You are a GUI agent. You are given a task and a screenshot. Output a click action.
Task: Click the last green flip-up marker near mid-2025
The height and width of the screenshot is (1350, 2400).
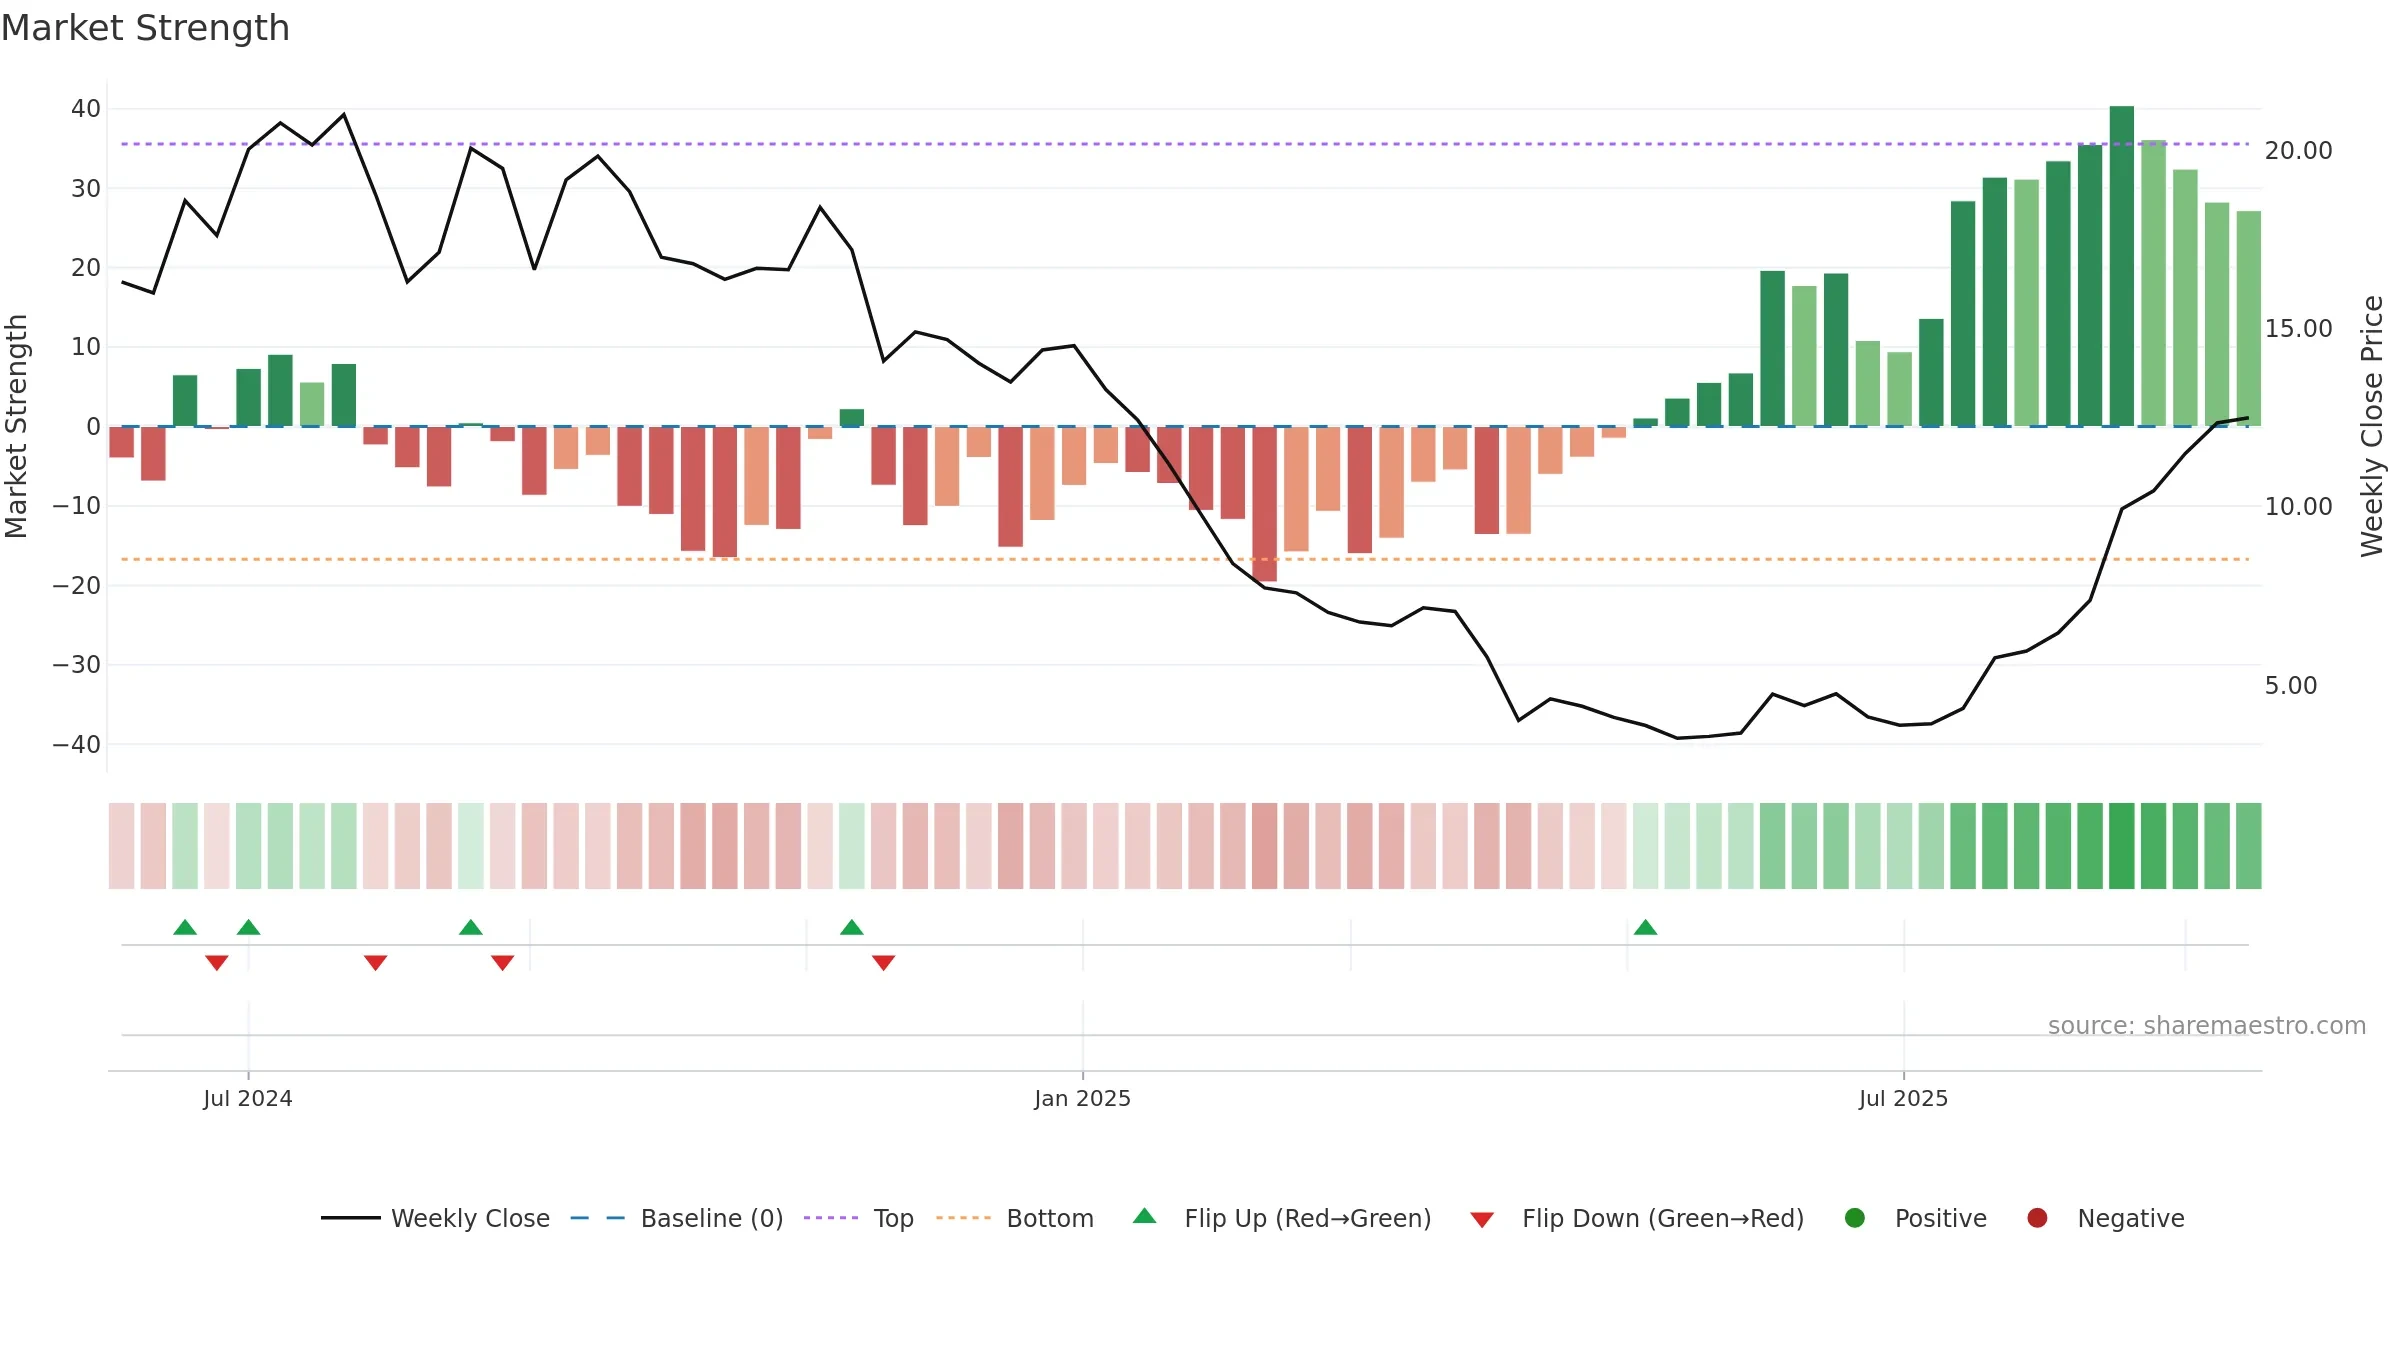1646,927
